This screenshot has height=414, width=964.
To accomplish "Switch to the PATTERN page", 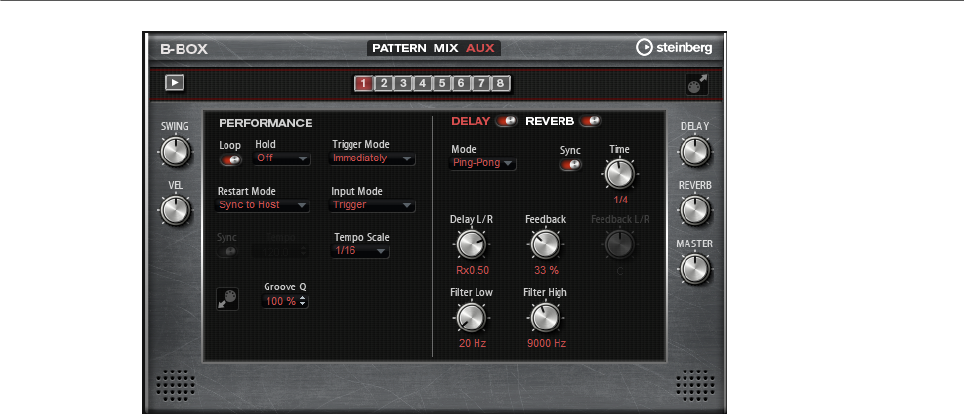I will point(398,48).
